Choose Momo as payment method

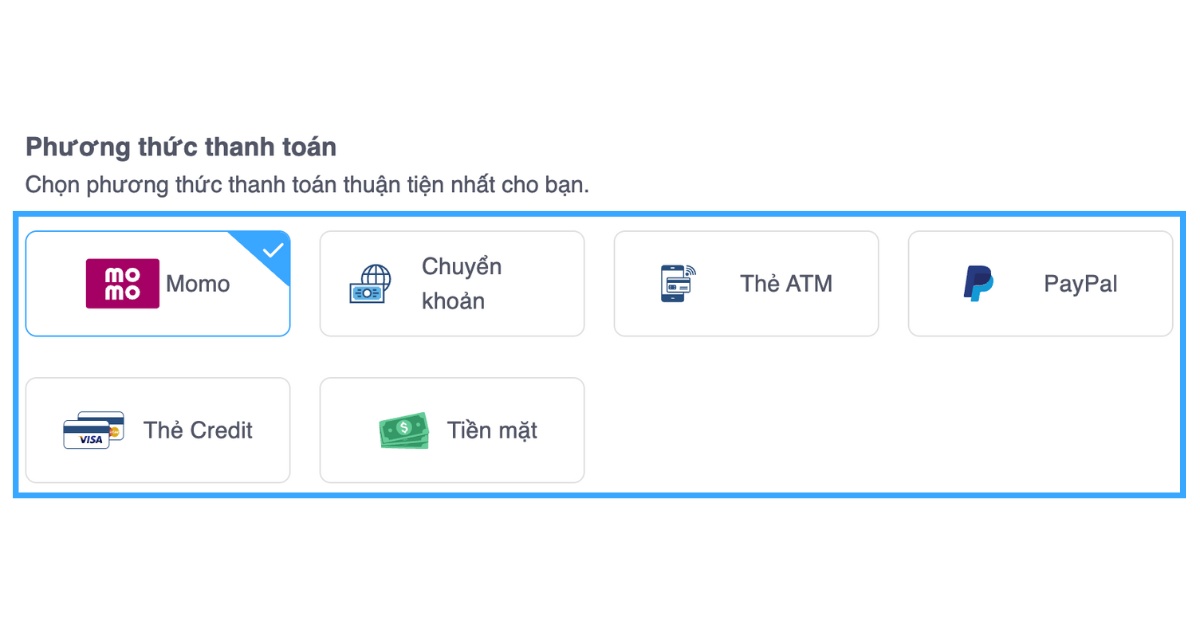[157, 284]
